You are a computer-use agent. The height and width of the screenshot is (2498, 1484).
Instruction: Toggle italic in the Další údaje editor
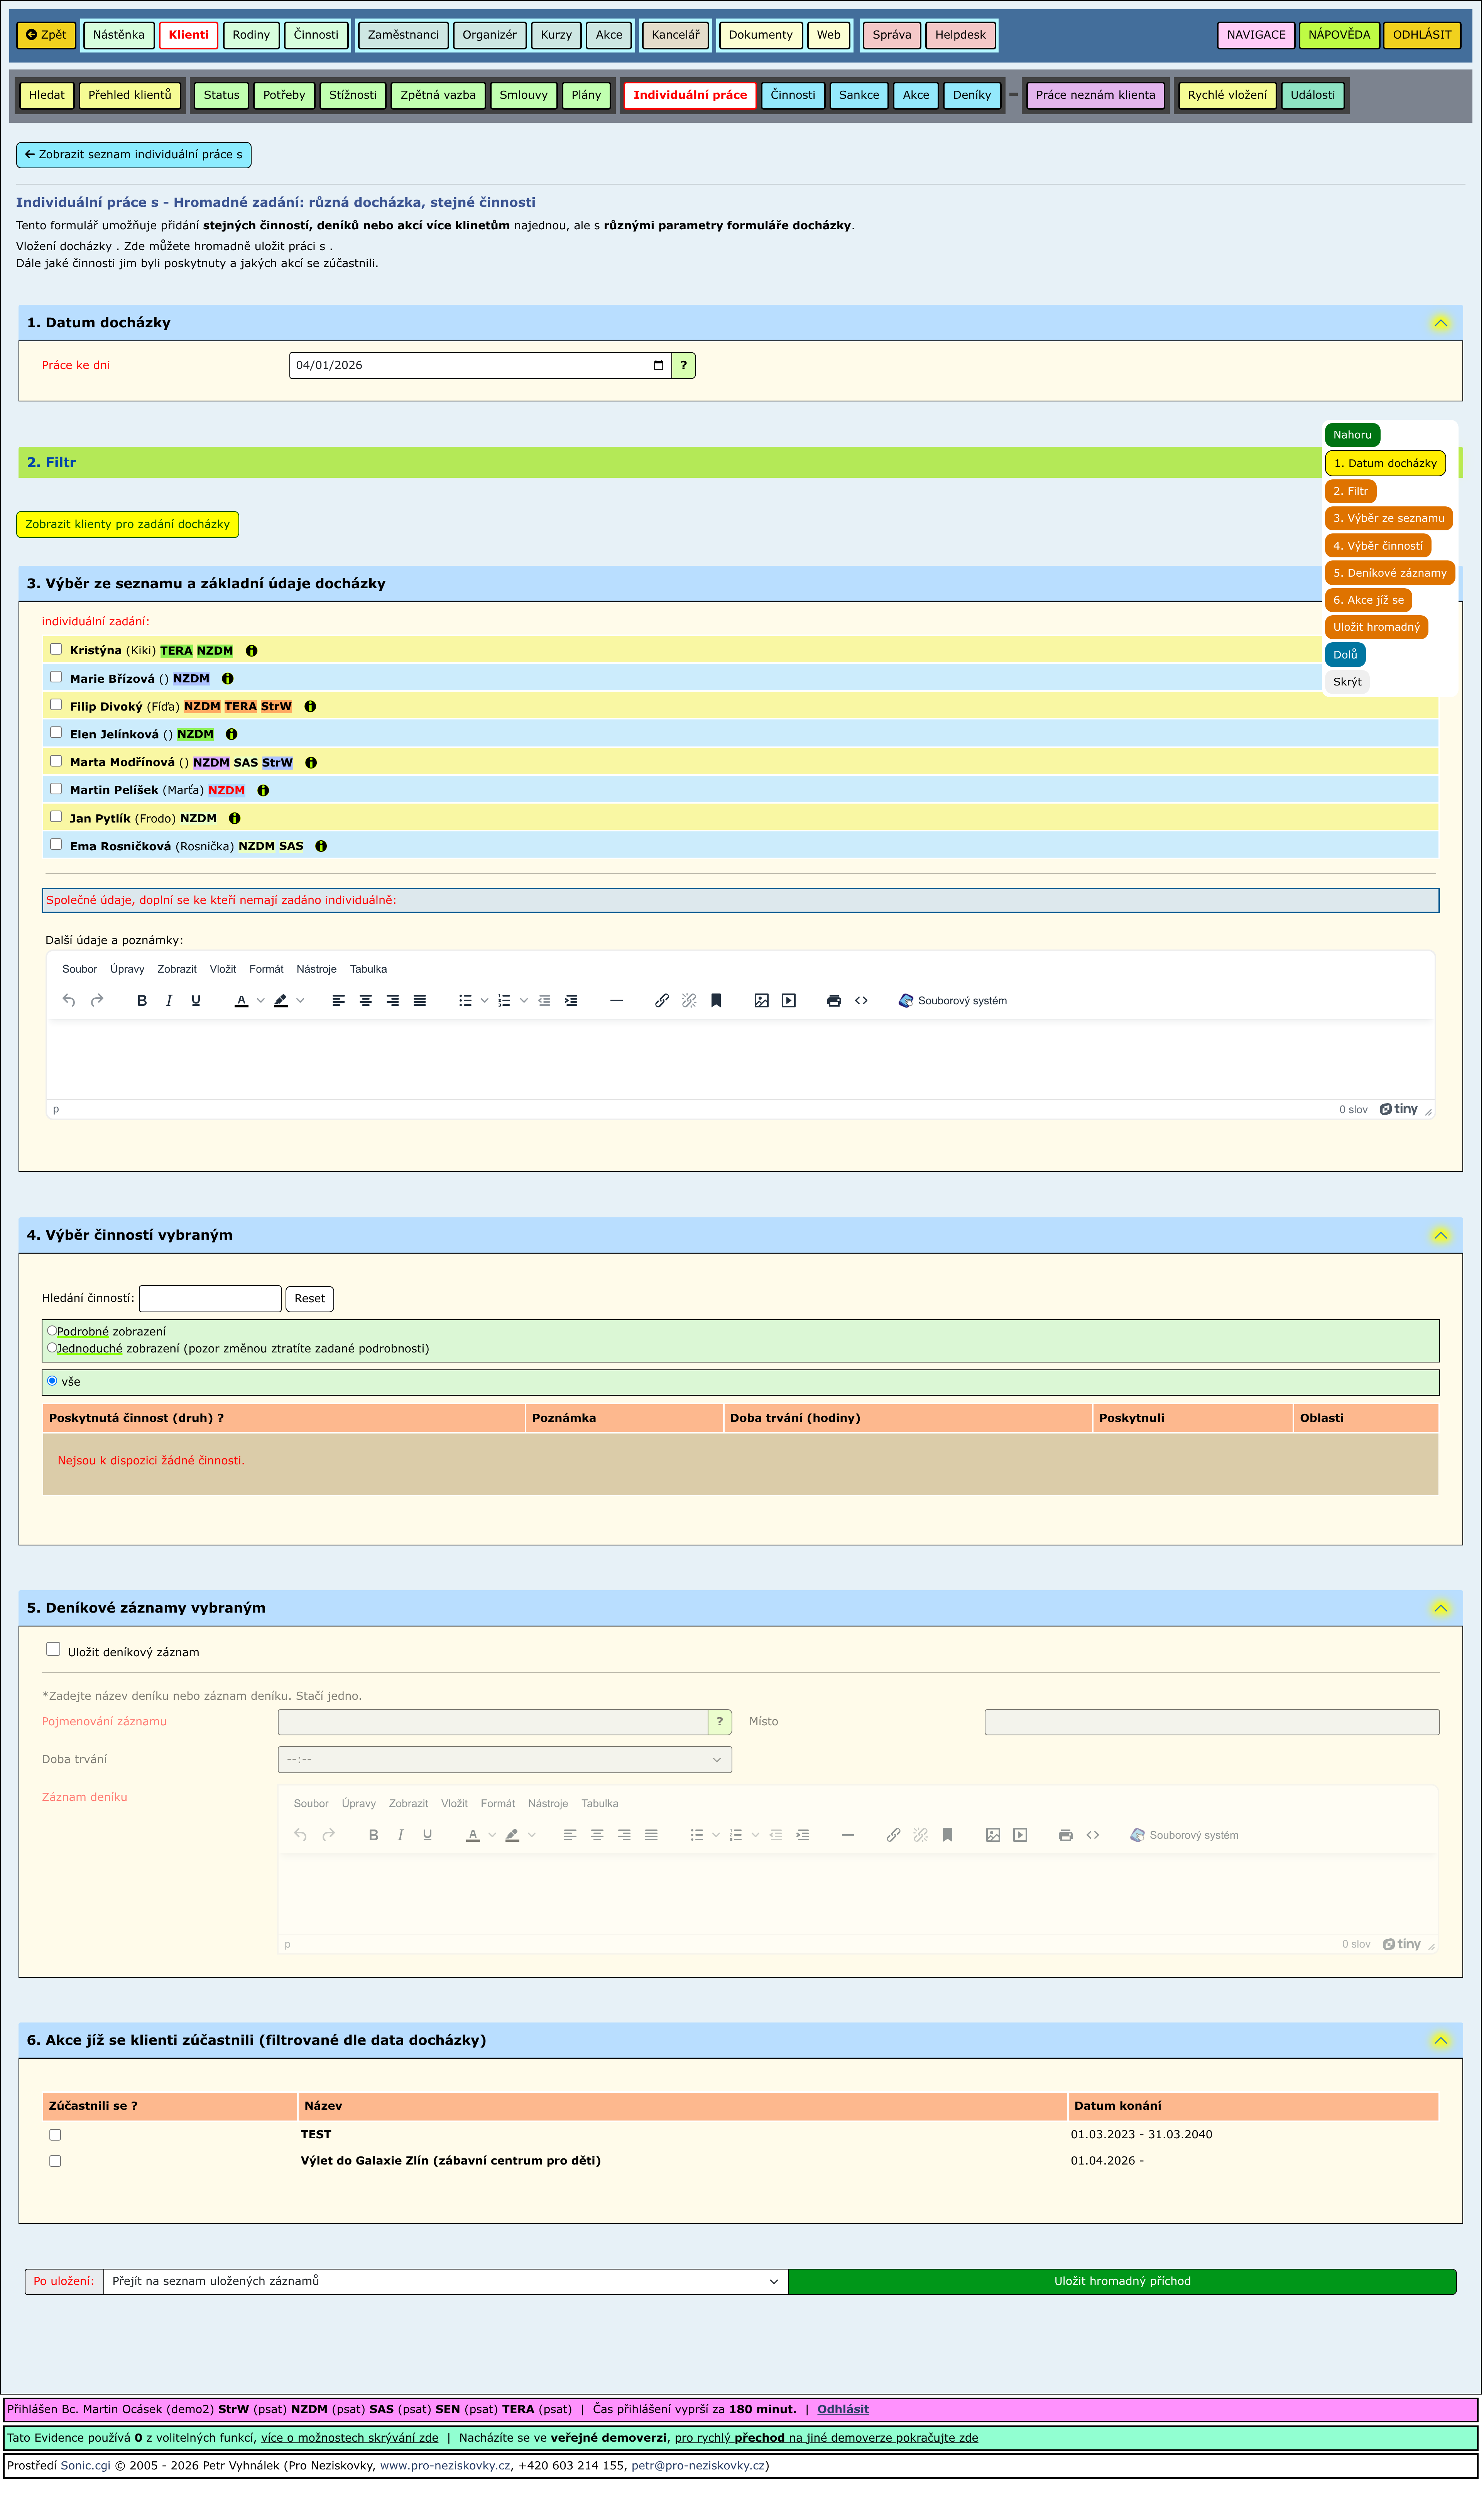pyautogui.click(x=169, y=1001)
